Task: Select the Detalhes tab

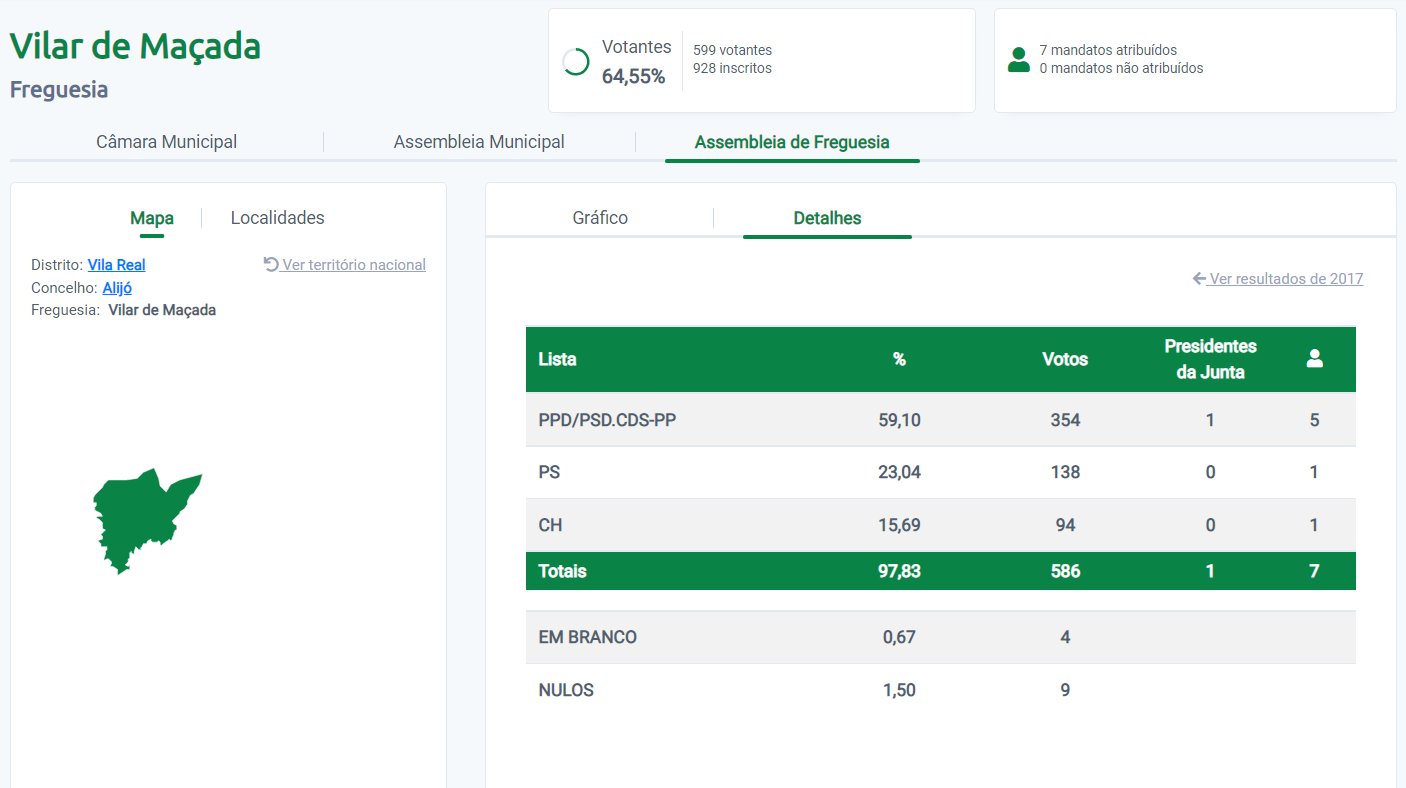Action: [x=827, y=218]
